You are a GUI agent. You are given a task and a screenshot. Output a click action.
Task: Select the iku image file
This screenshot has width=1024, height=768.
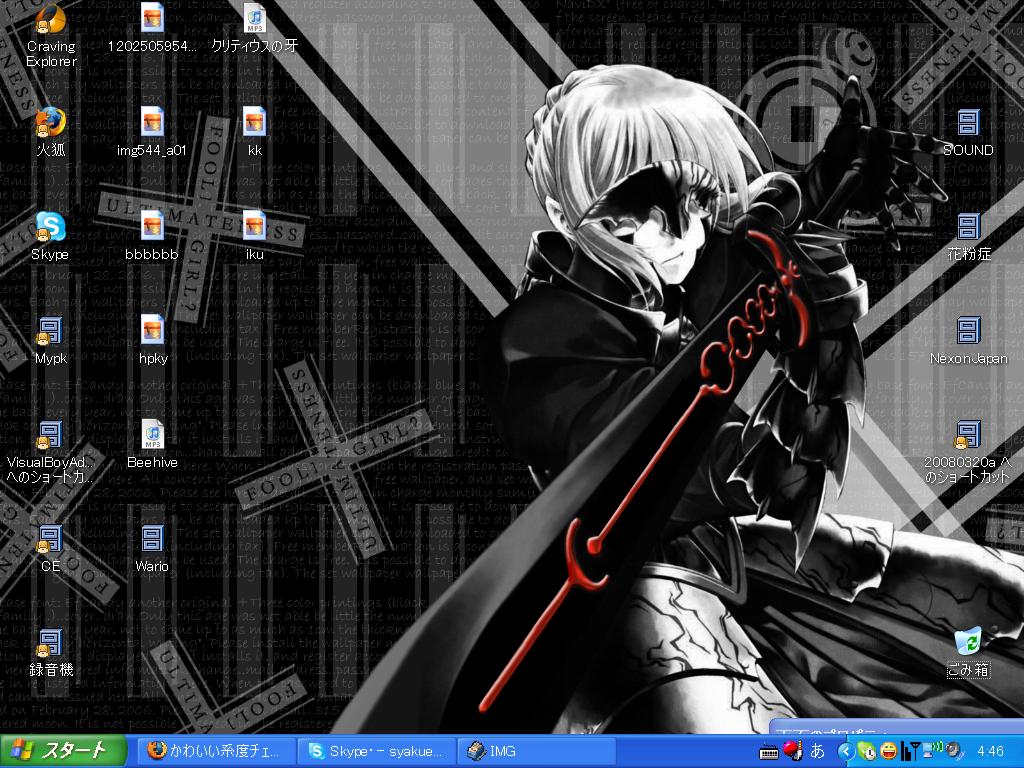point(255,227)
